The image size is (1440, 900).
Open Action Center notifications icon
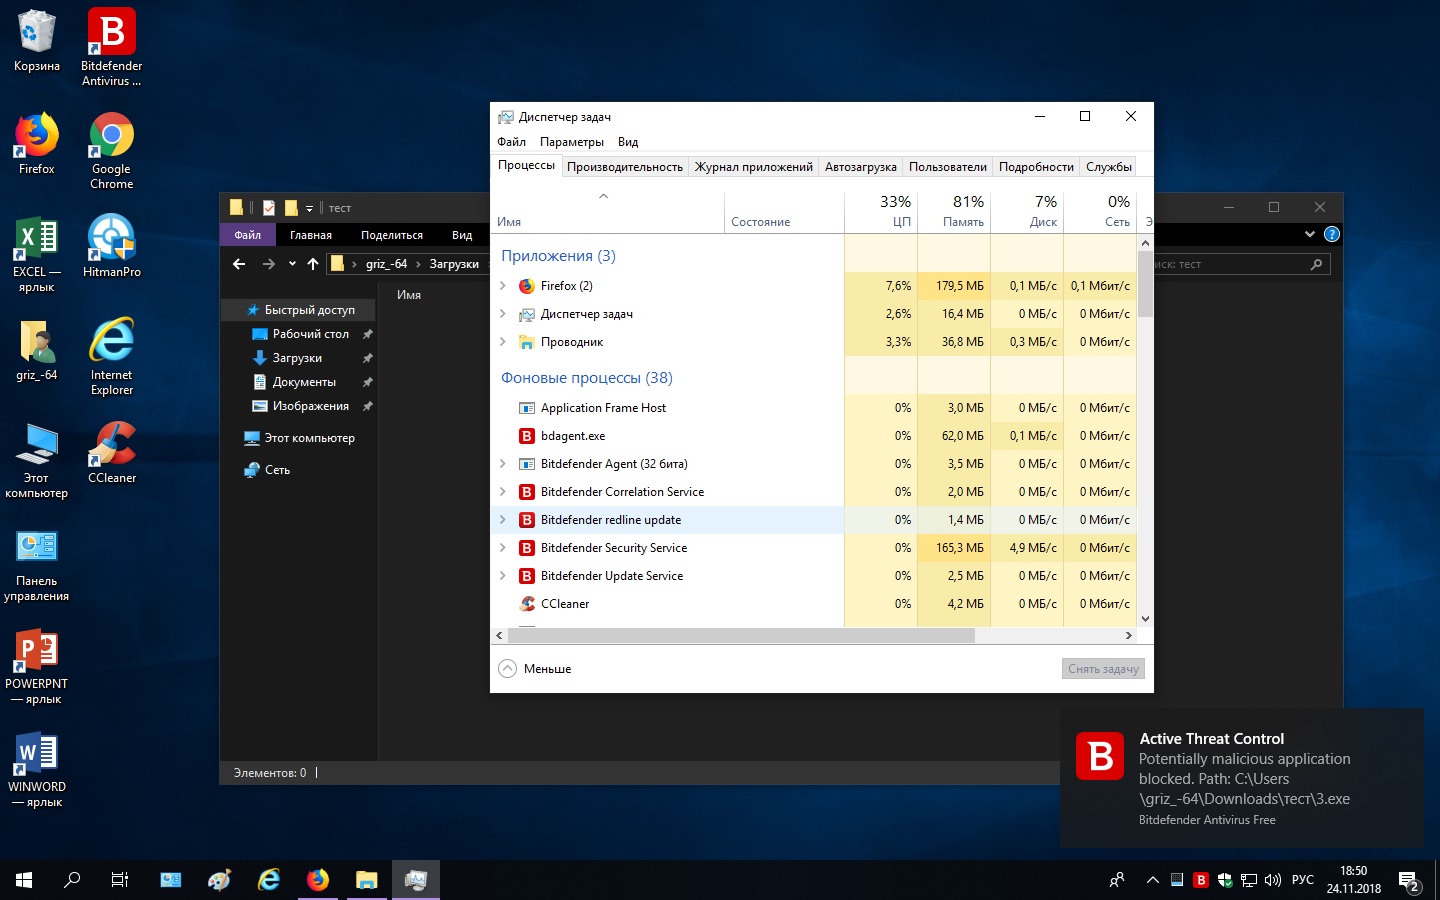tap(1409, 880)
